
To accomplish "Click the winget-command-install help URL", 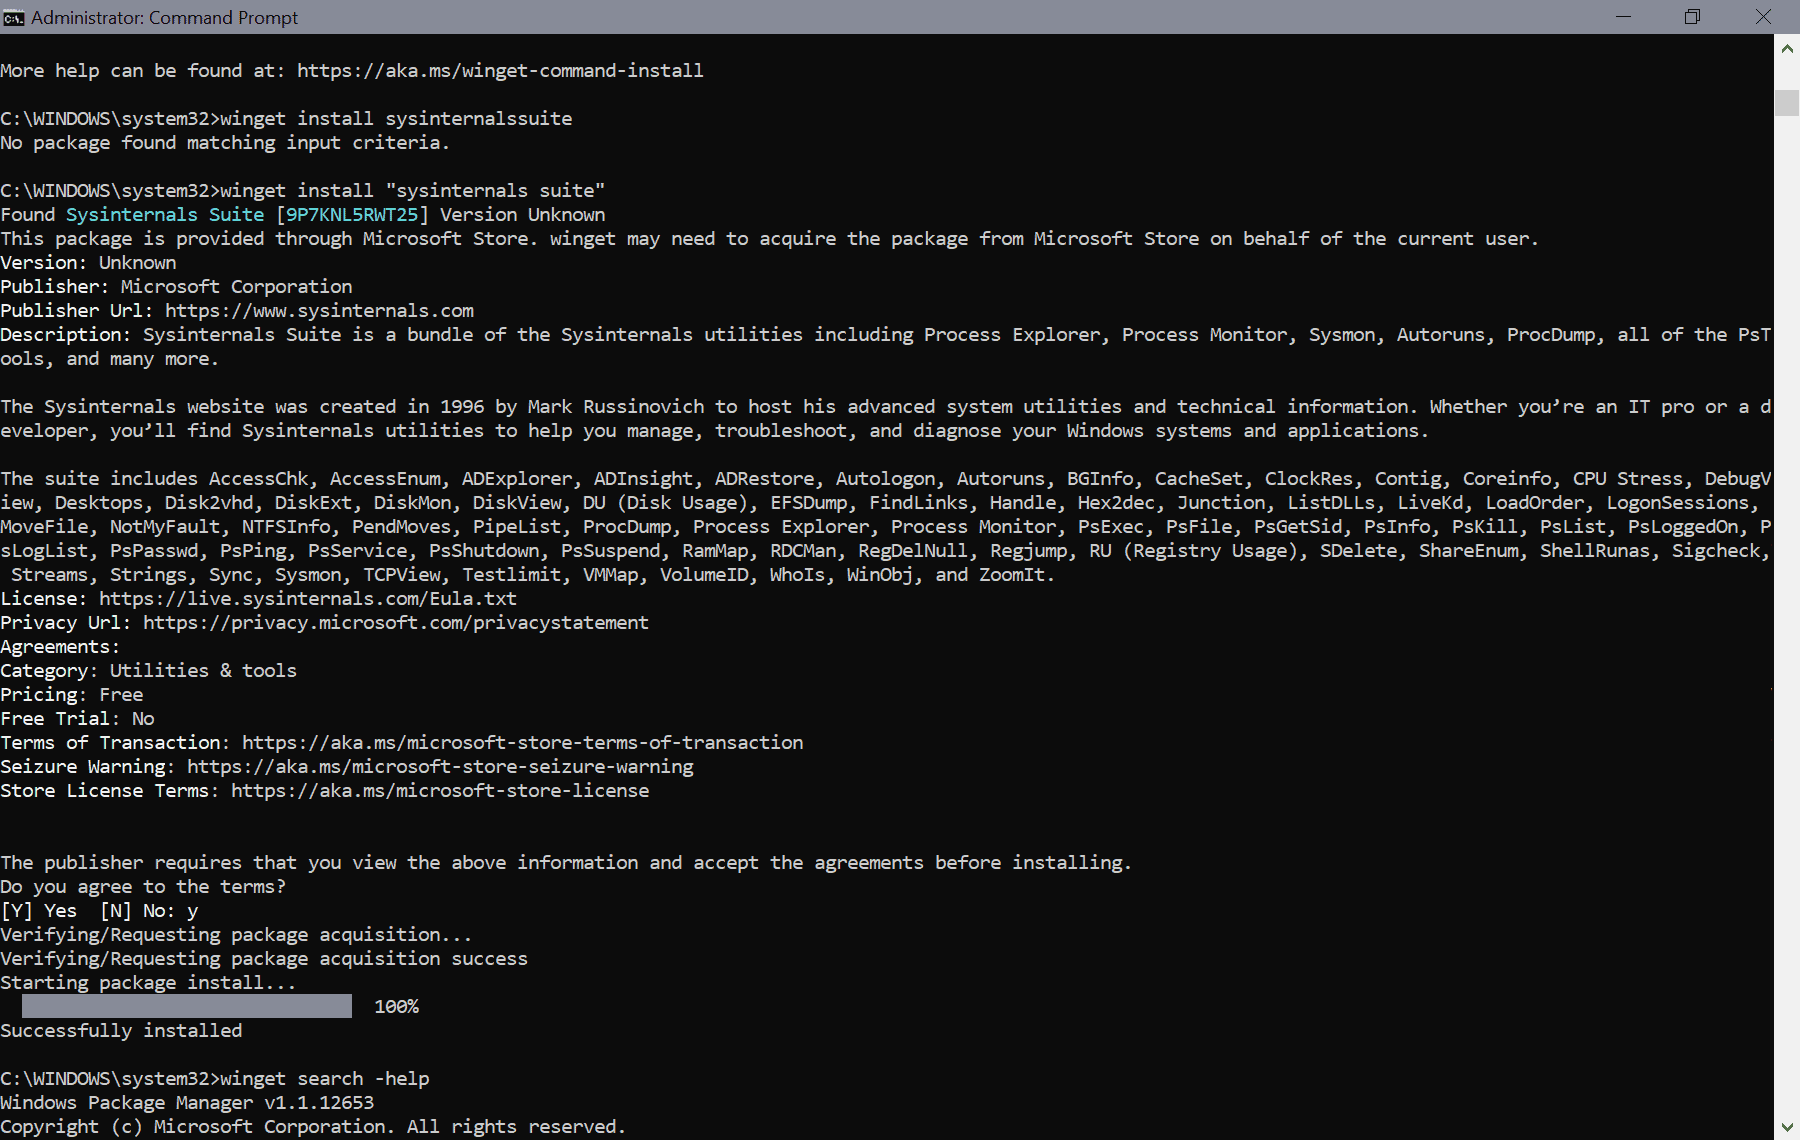I will pos(500,71).
